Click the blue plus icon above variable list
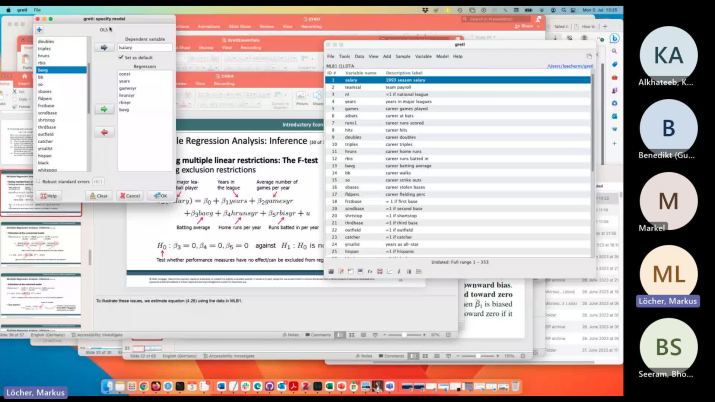 (x=39, y=30)
